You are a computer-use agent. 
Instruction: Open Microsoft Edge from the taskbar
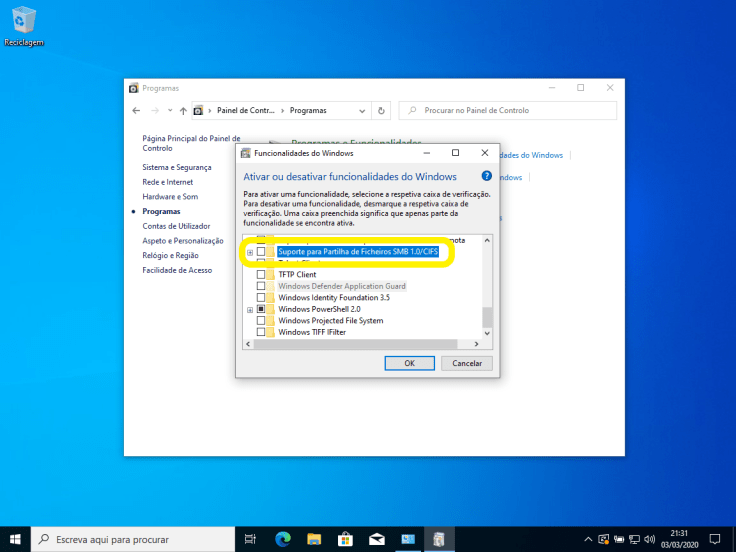[281, 540]
